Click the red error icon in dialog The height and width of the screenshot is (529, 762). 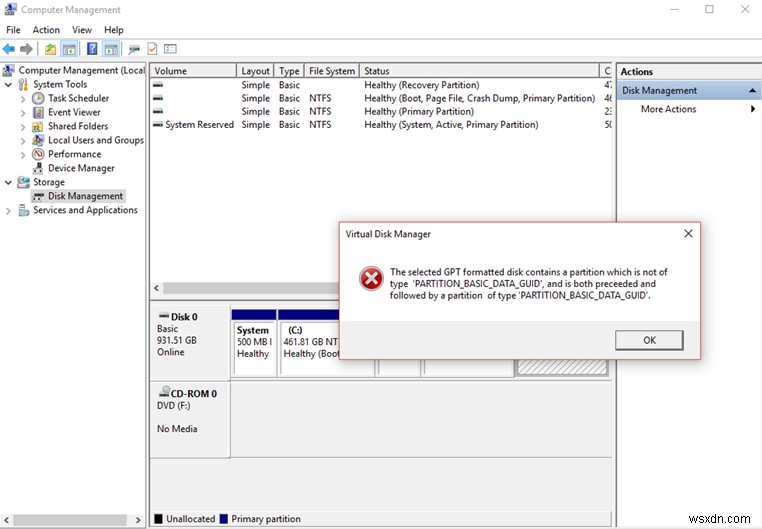tap(371, 278)
